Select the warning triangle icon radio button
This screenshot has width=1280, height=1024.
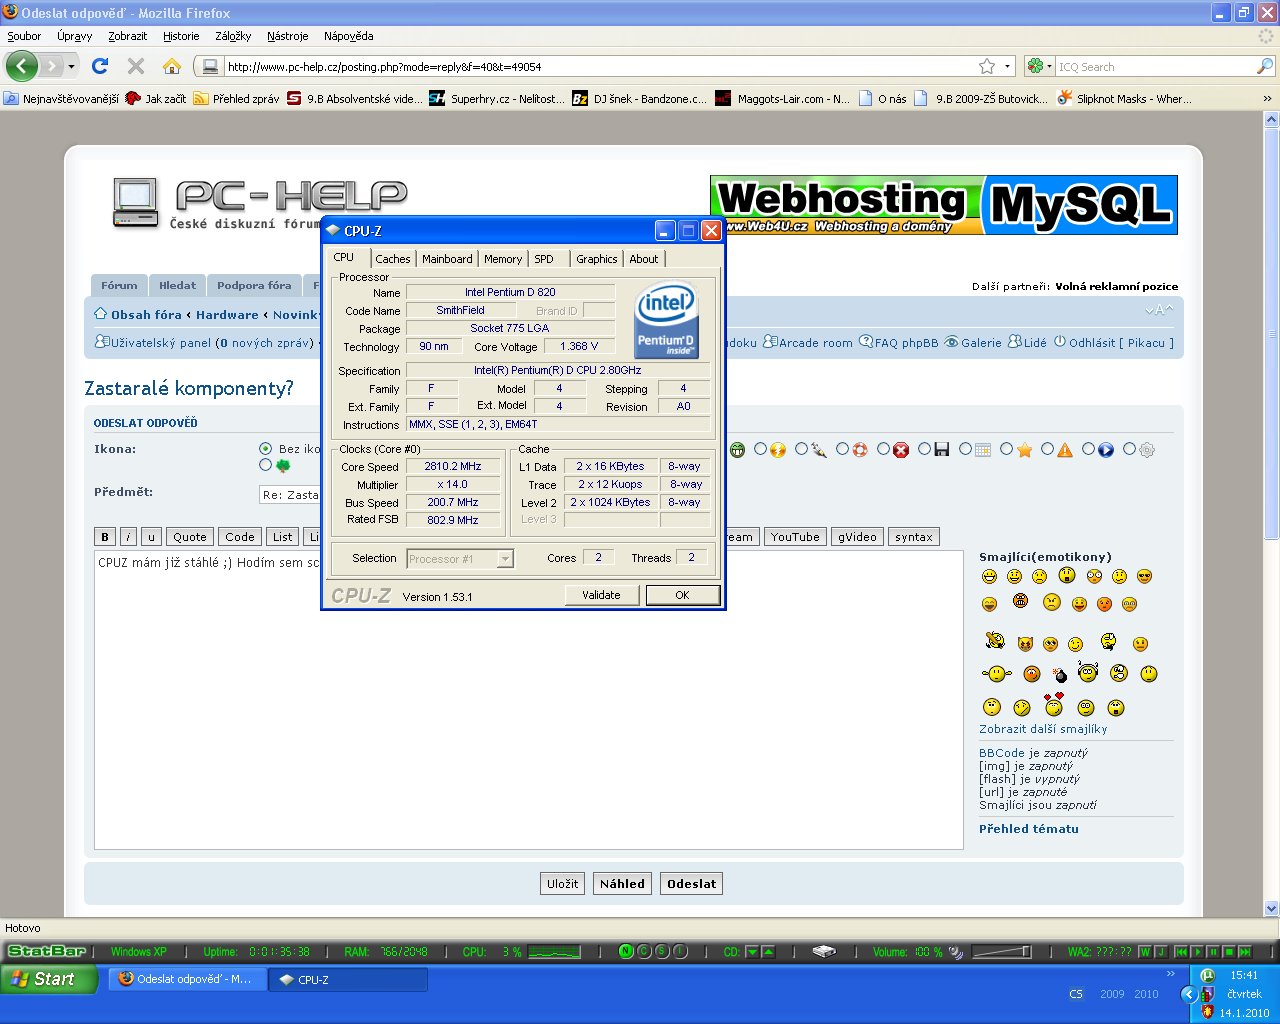point(1048,449)
